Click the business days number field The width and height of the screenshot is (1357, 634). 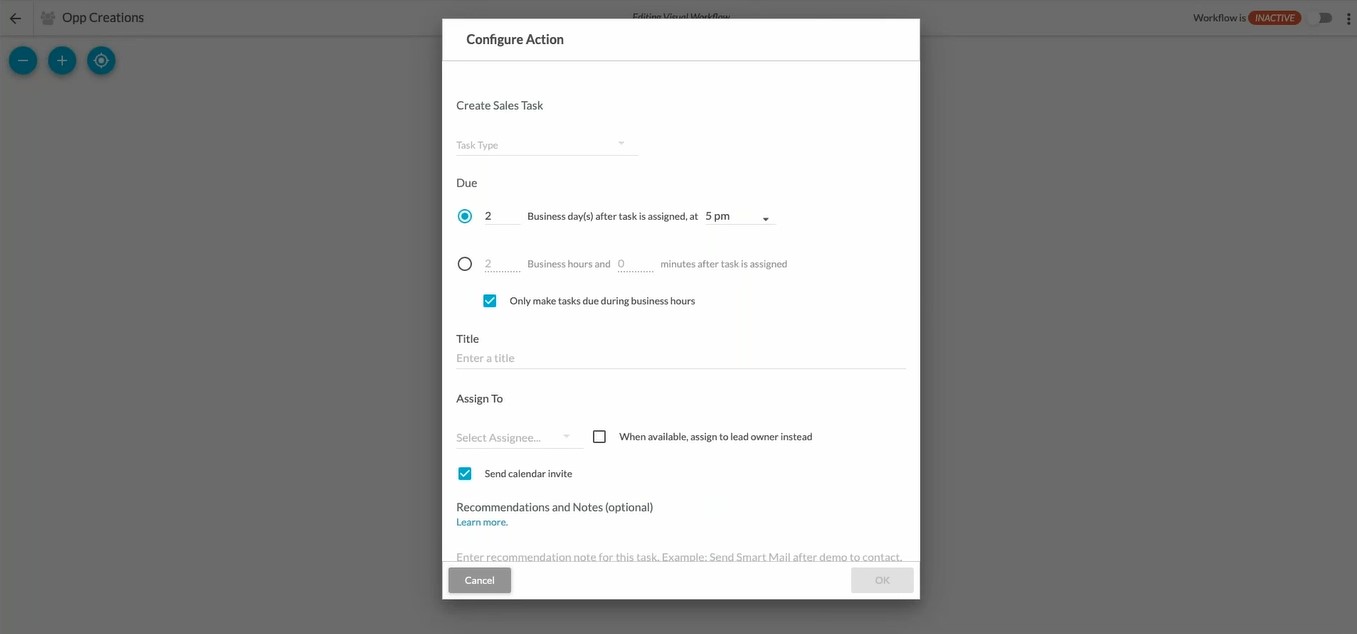pyautogui.click(x=501, y=216)
